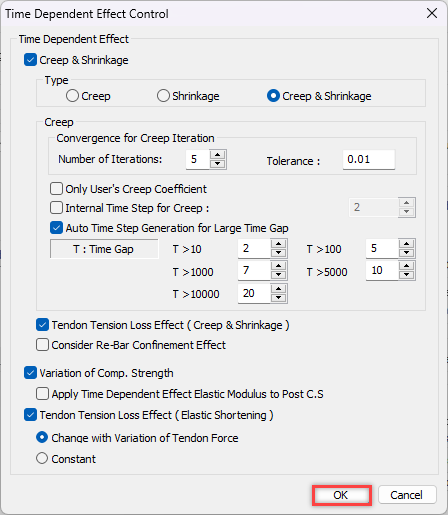Increase T >1000 step value

coord(279,266)
